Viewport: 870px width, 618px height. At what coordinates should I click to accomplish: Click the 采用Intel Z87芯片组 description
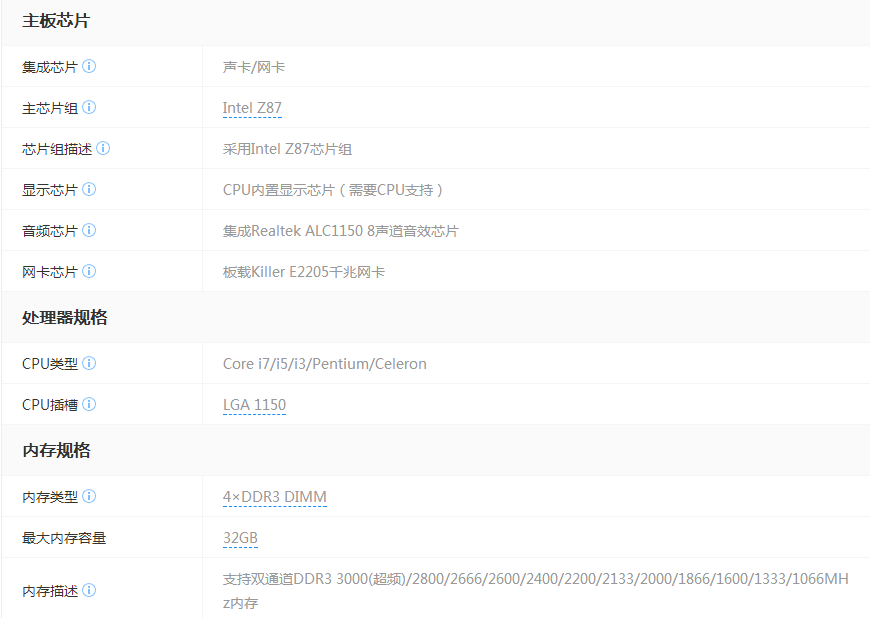(287, 149)
